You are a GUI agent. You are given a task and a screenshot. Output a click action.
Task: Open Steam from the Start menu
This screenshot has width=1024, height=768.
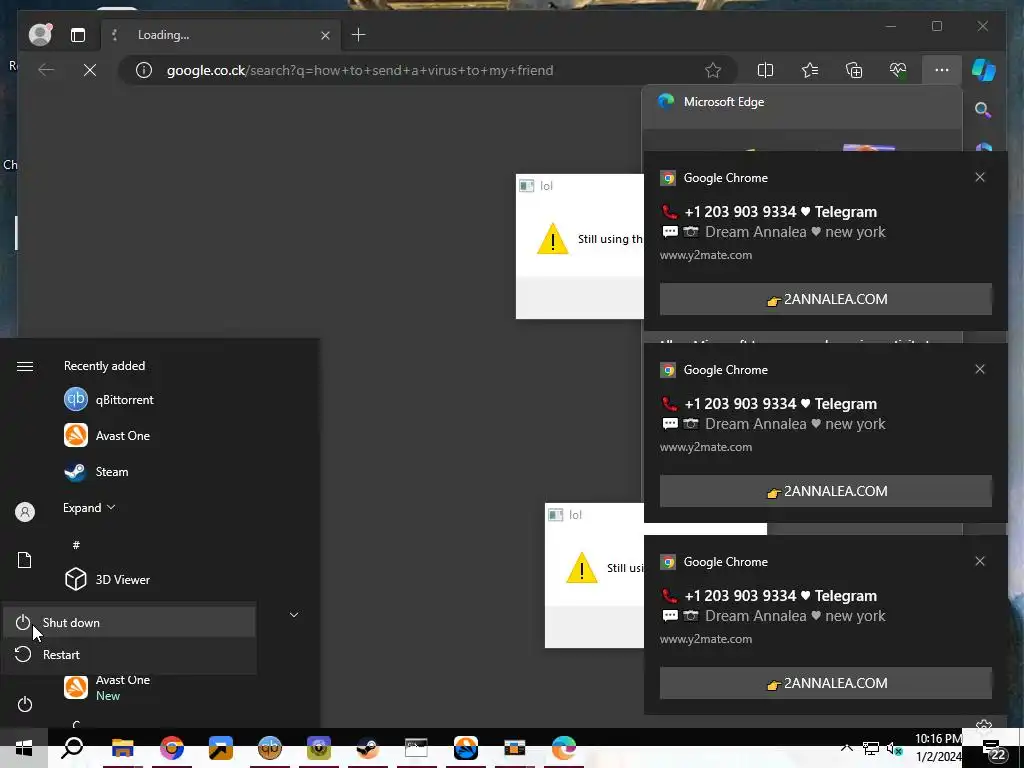(x=97, y=472)
